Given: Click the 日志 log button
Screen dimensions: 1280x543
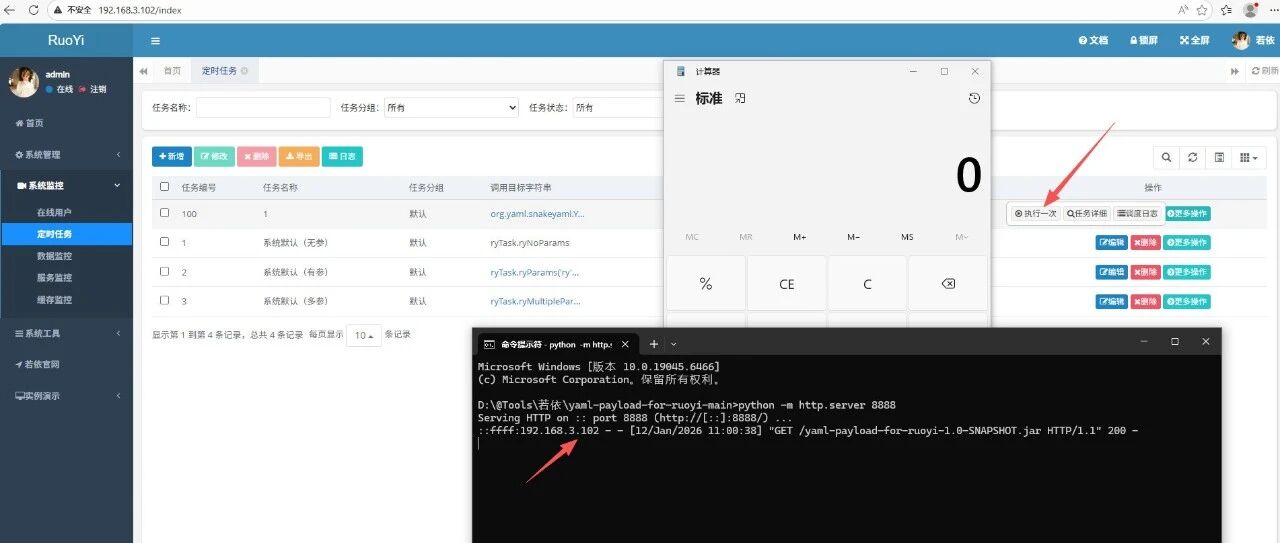Looking at the screenshot, I should [342, 156].
